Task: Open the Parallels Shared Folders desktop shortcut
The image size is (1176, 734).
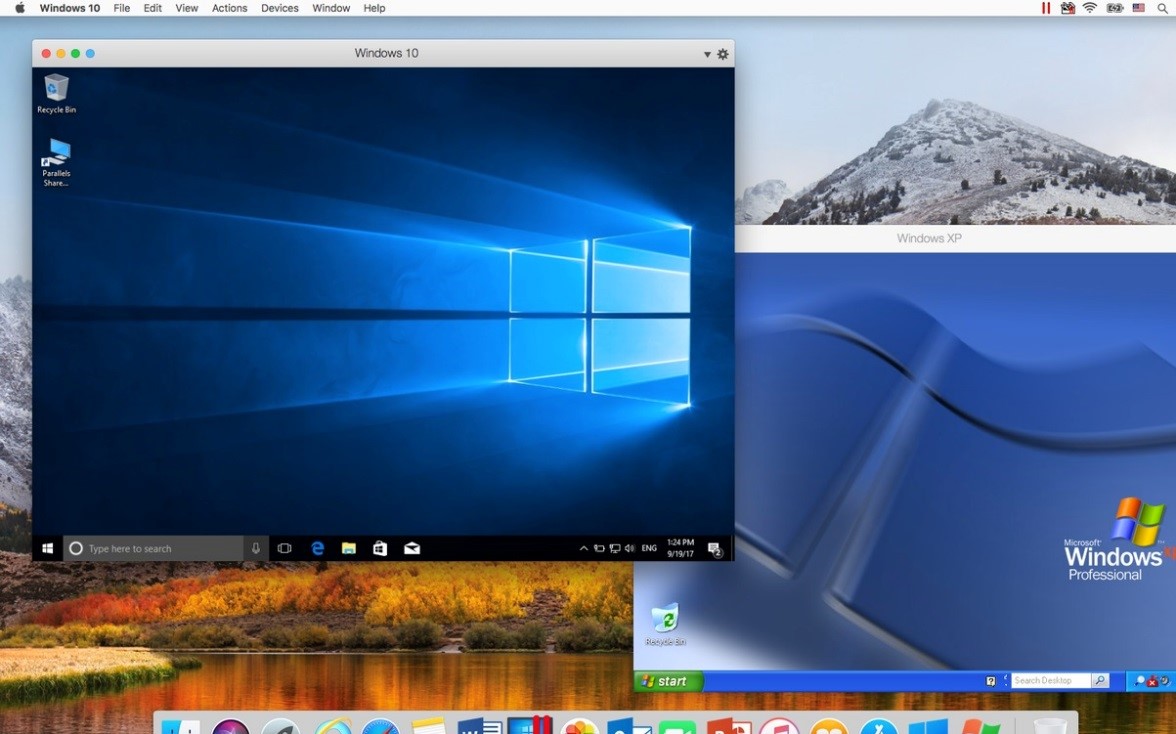Action: [x=56, y=162]
